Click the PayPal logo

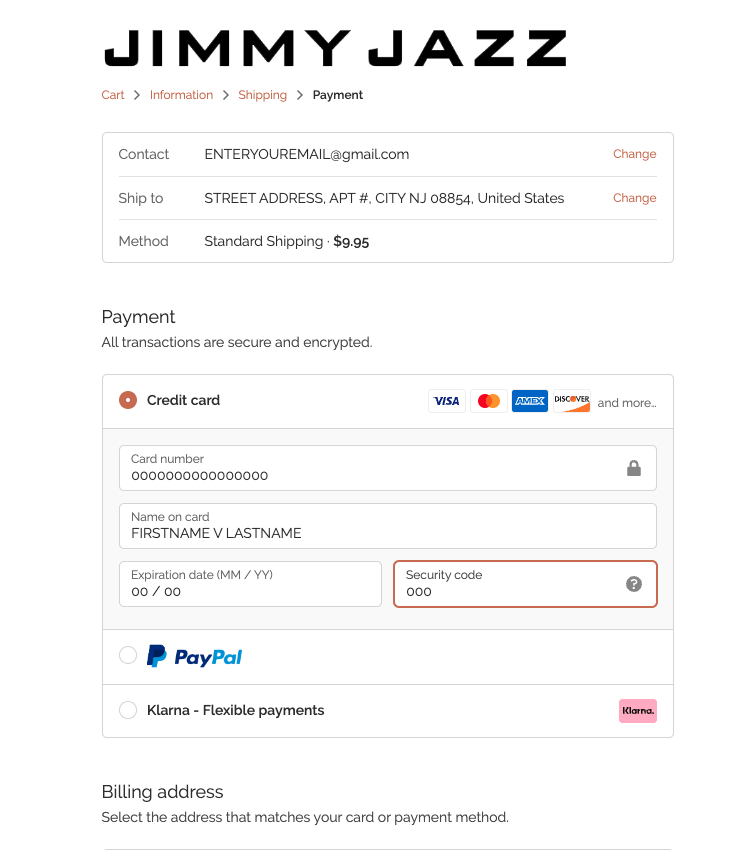(194, 656)
